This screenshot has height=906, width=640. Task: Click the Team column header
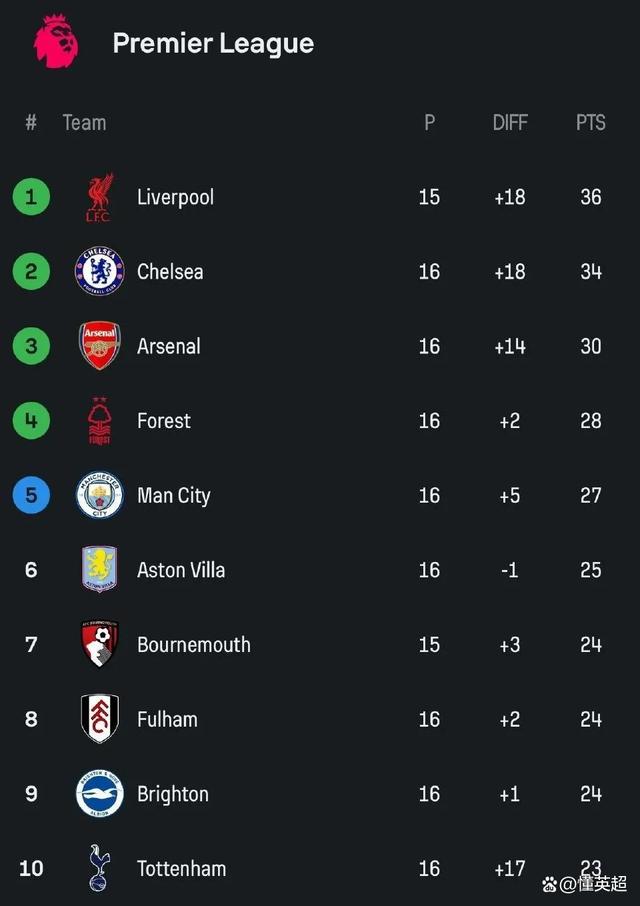coord(84,122)
